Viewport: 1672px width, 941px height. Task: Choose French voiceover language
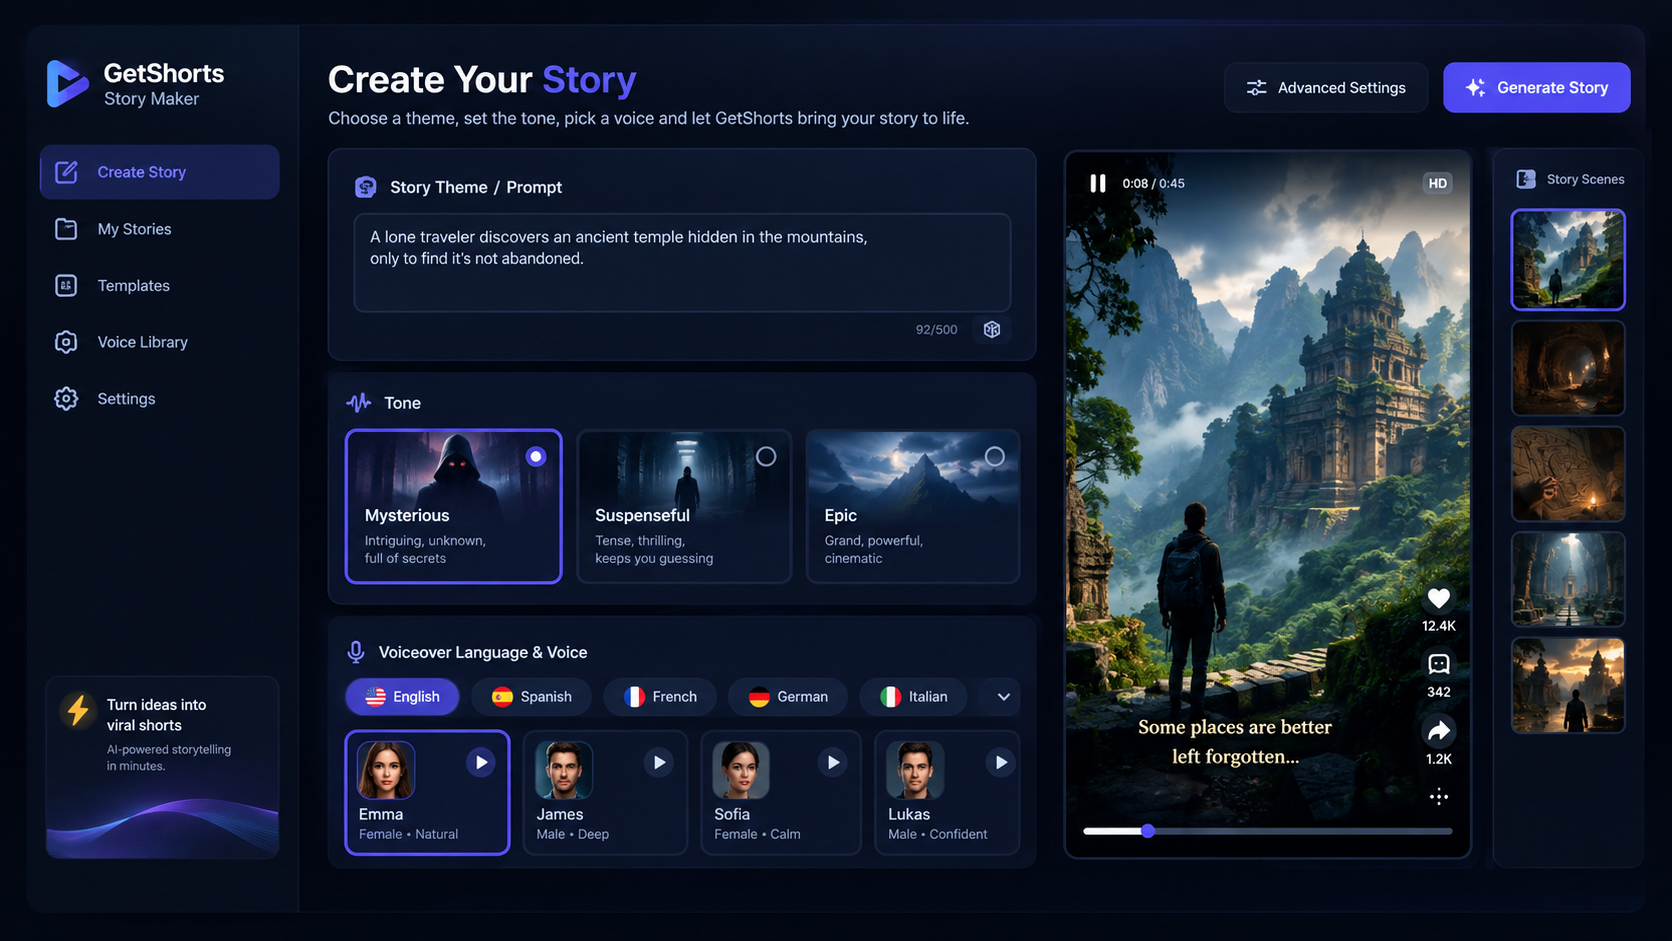(660, 697)
